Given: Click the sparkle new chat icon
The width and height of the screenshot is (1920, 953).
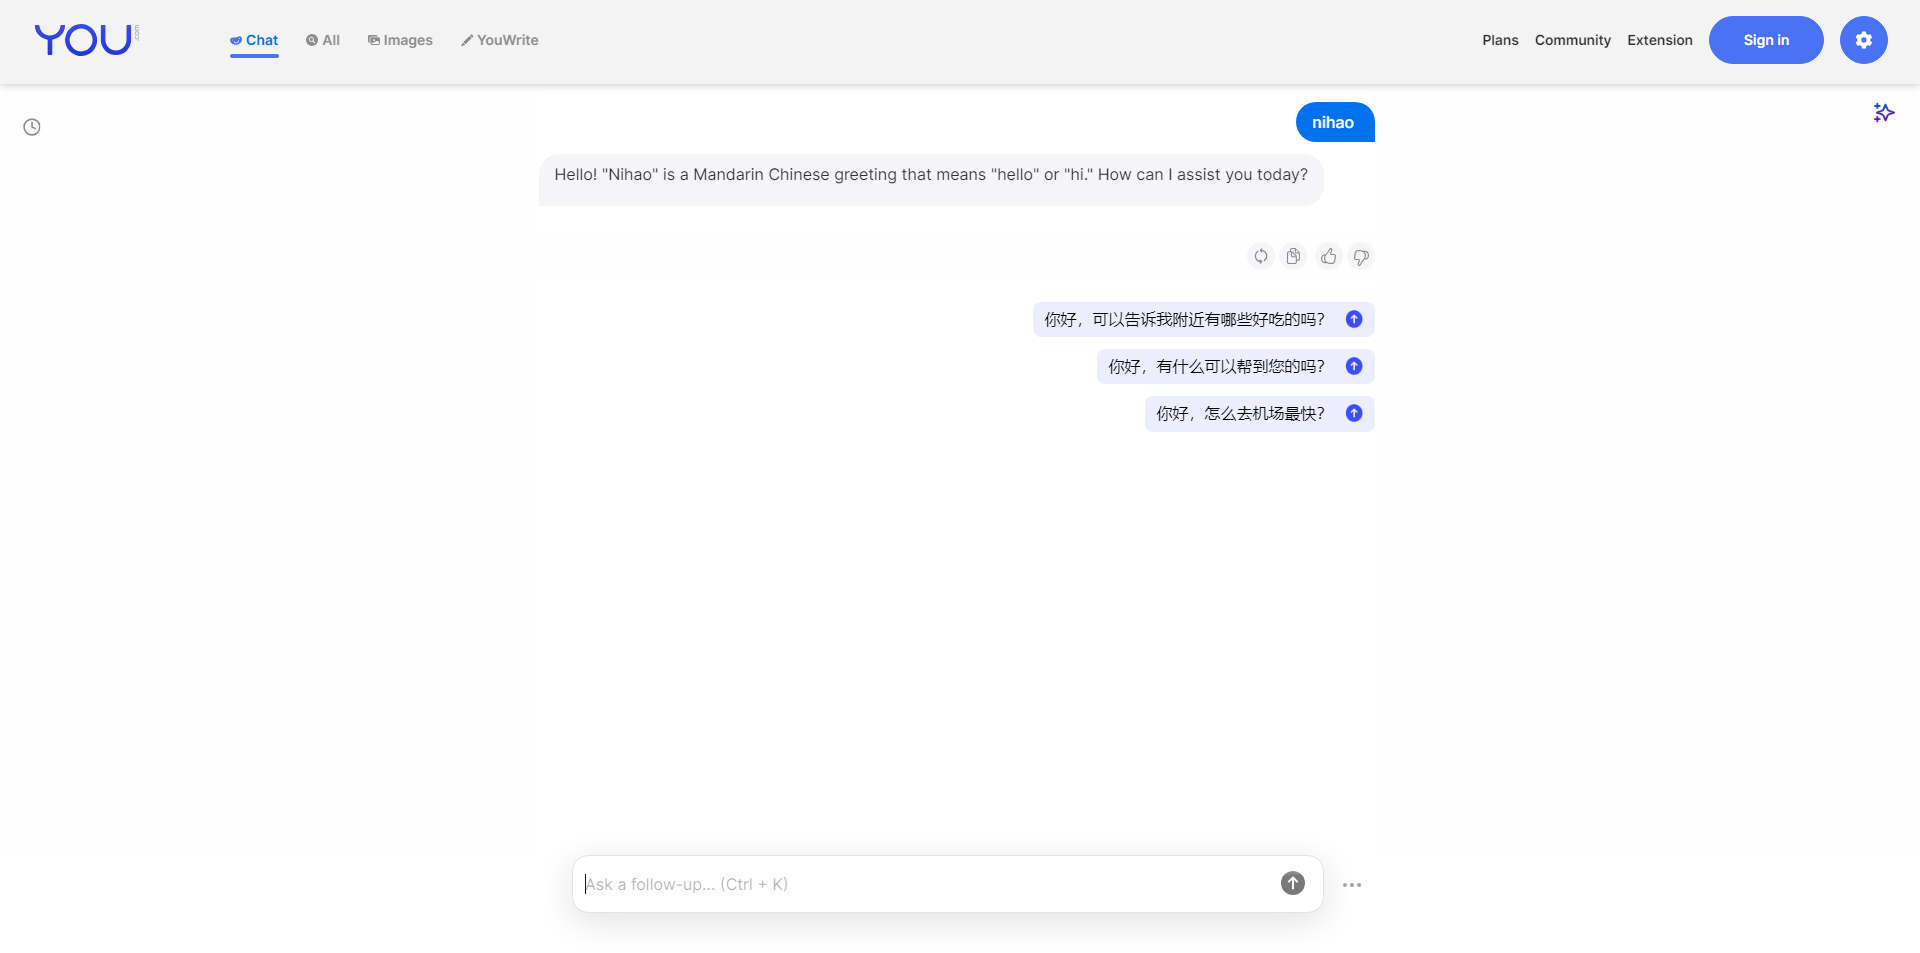Looking at the screenshot, I should (1884, 112).
